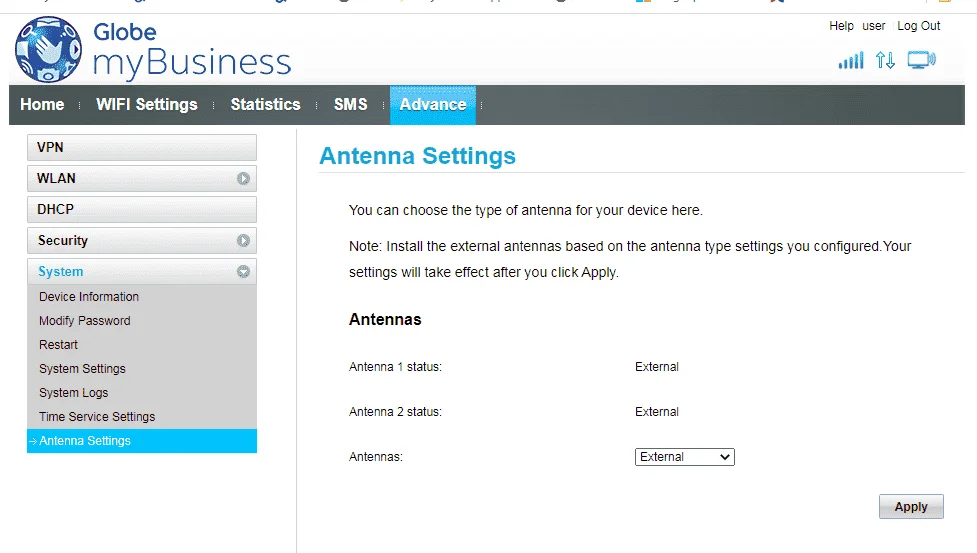Open the SMS tab
Image resolution: width=977 pixels, height=553 pixels.
pyautogui.click(x=350, y=105)
